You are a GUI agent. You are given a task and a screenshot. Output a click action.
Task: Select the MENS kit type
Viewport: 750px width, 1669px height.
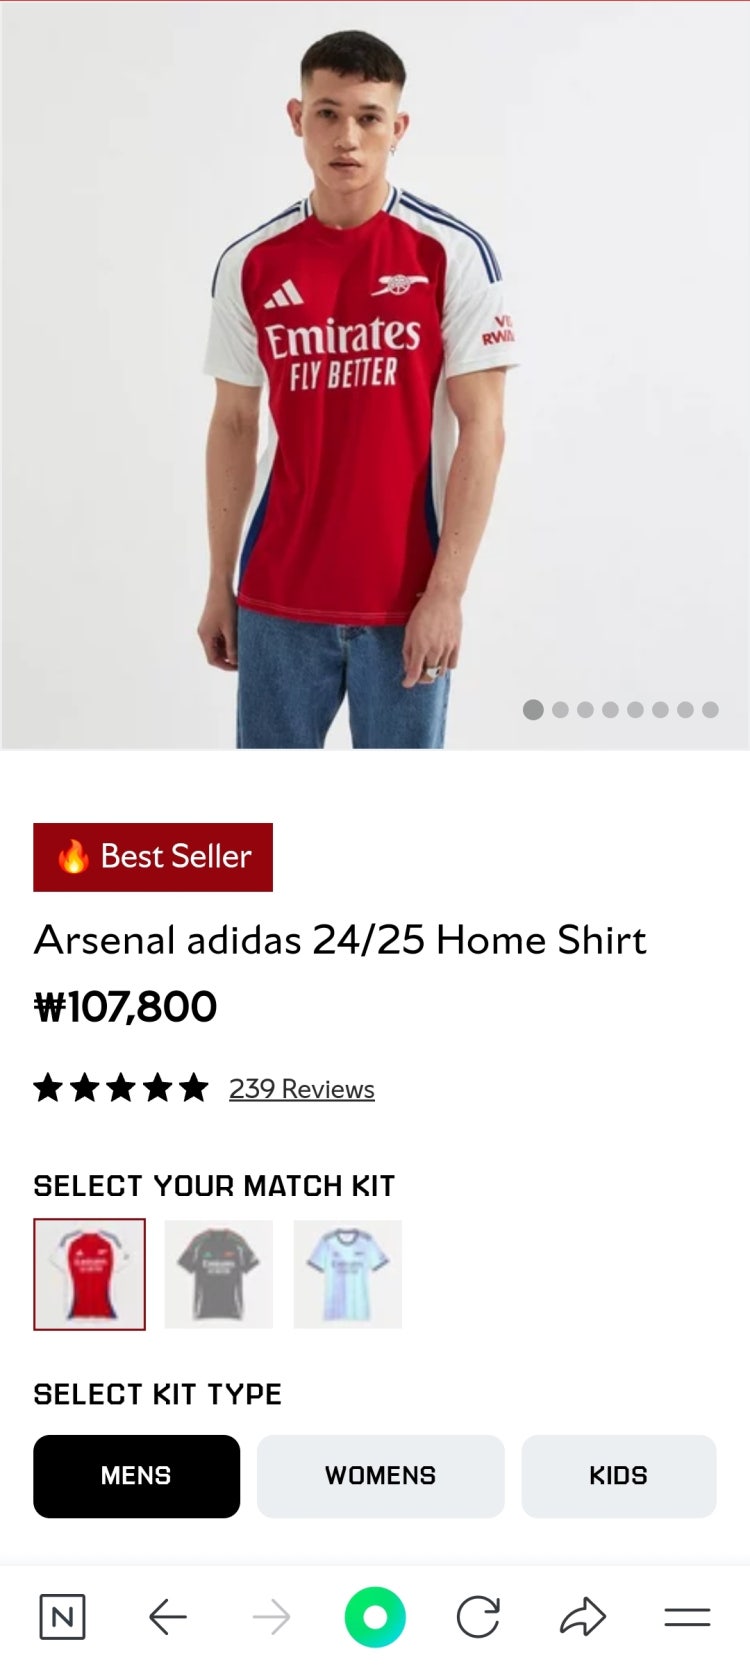coord(136,1476)
